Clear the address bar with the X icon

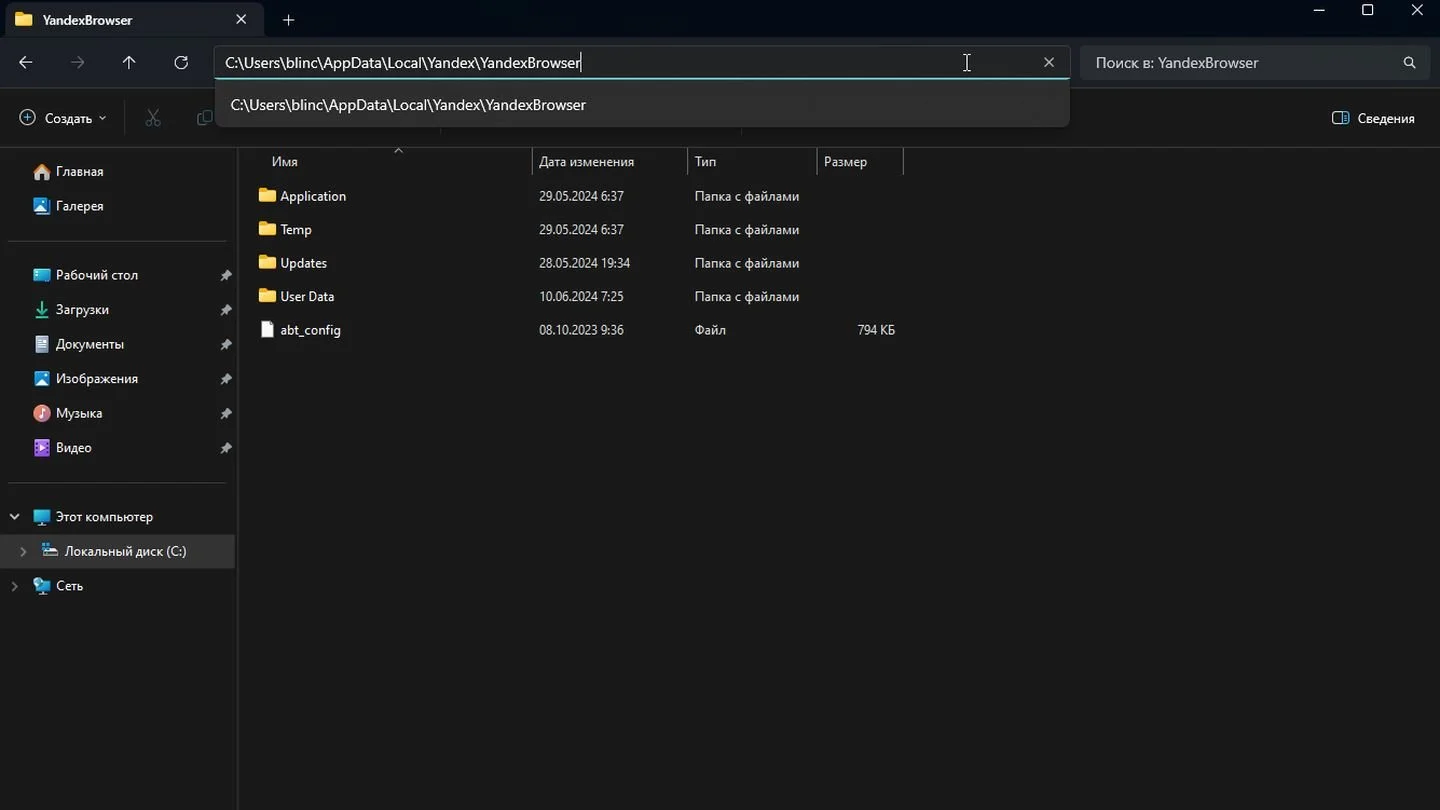tap(1049, 62)
